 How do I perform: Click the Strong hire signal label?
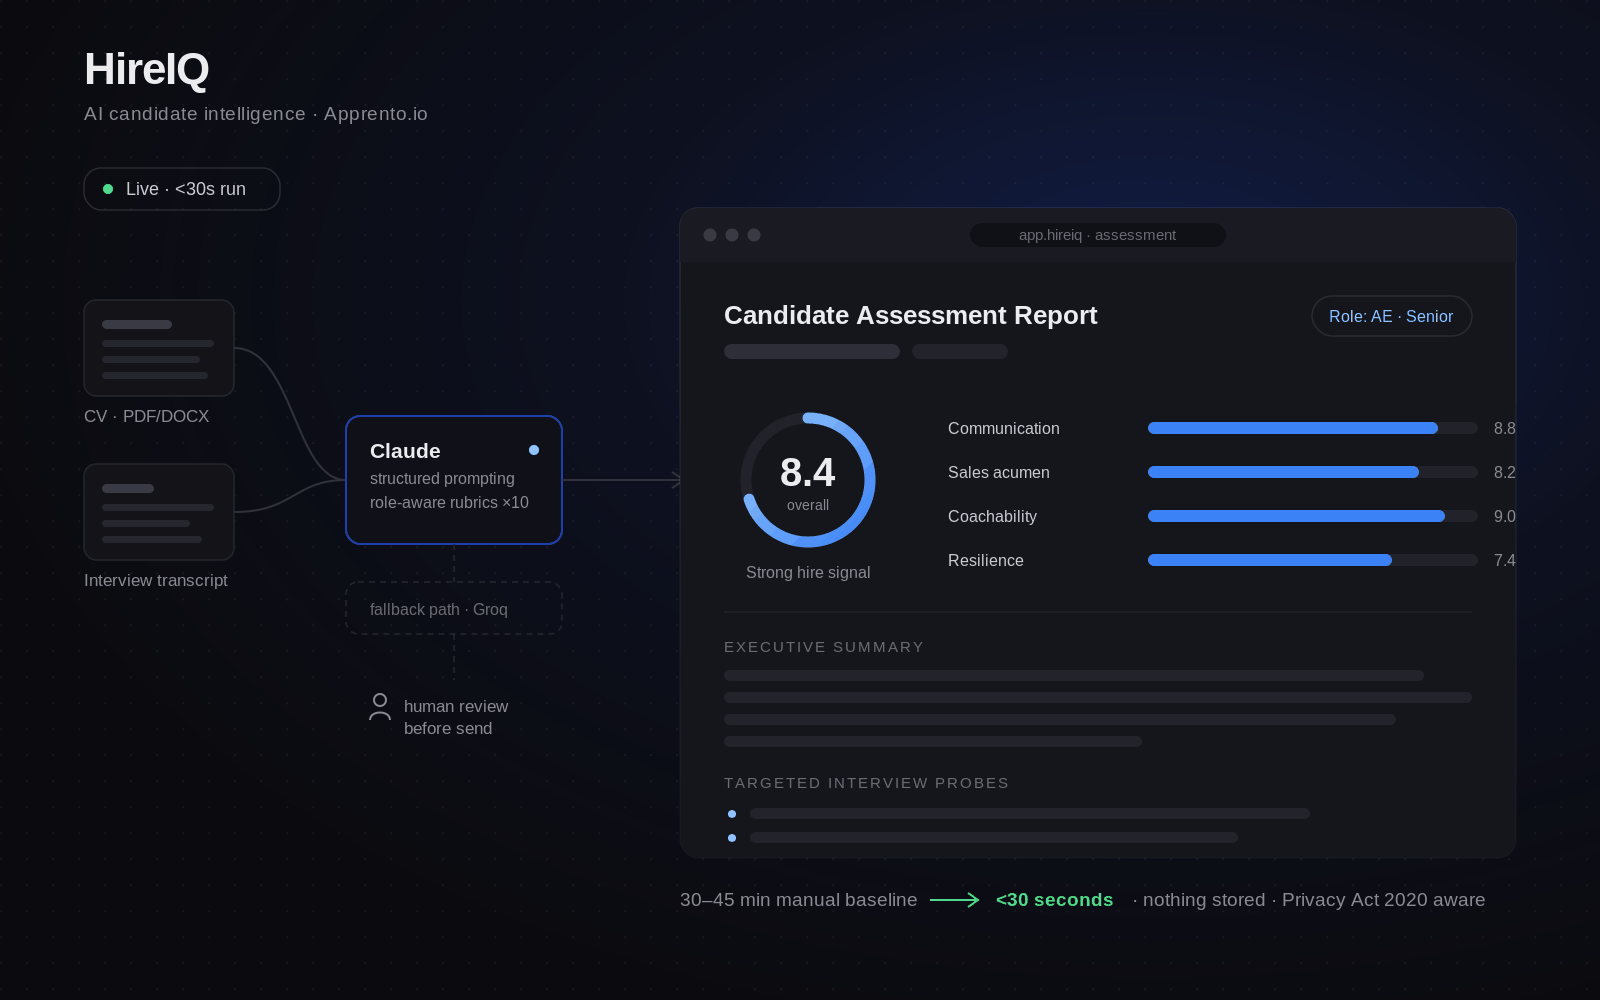808,572
